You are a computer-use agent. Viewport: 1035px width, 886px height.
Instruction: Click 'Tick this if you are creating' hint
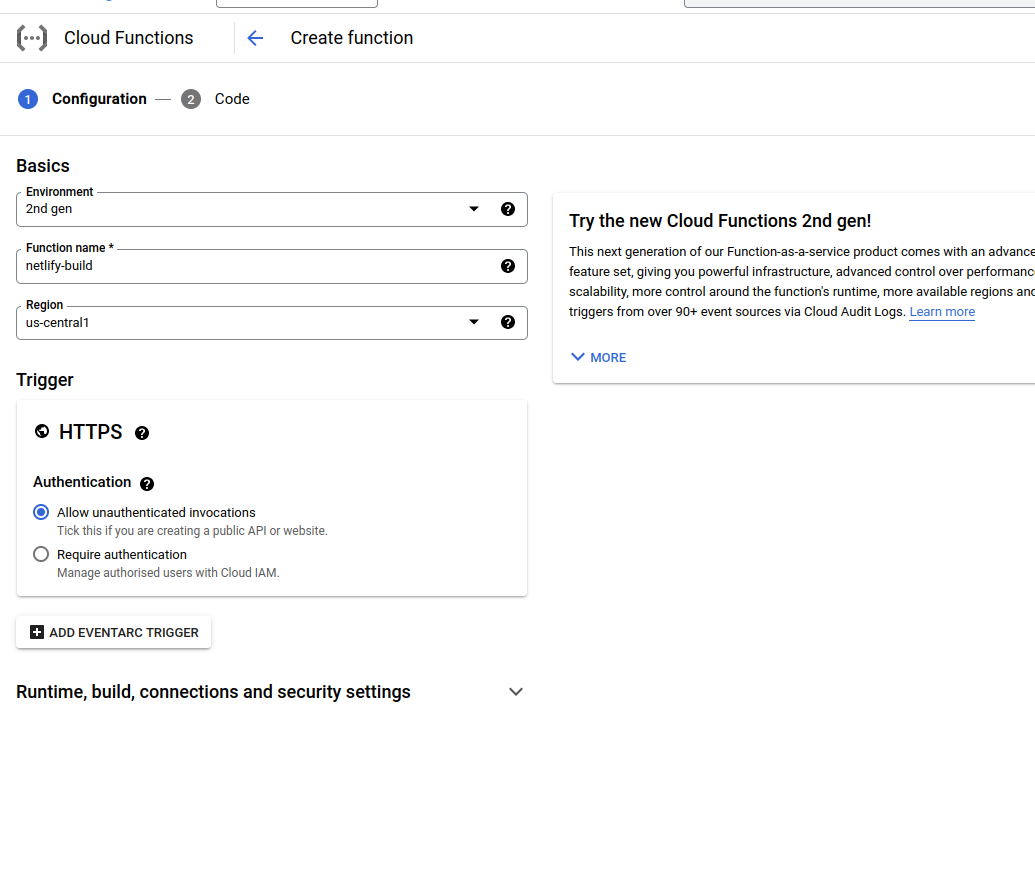pos(192,531)
